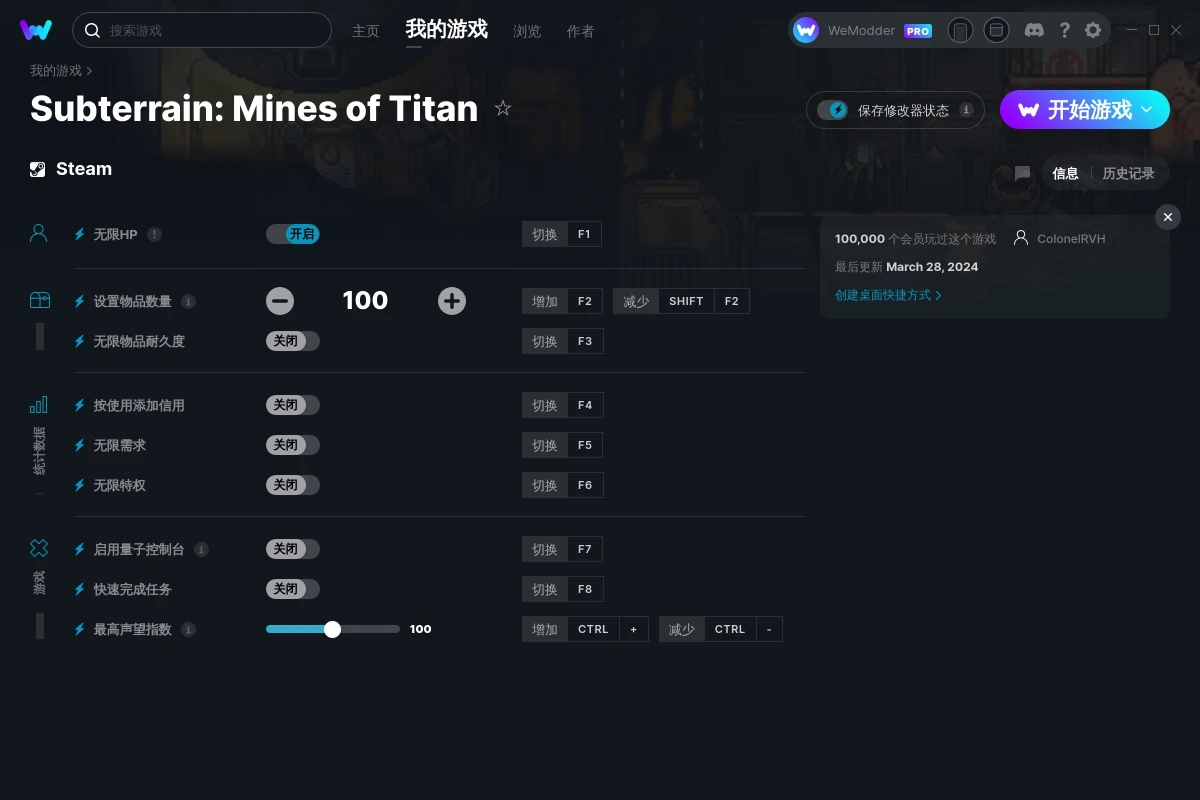Open settings gear icon
1200x800 pixels.
1093,30
